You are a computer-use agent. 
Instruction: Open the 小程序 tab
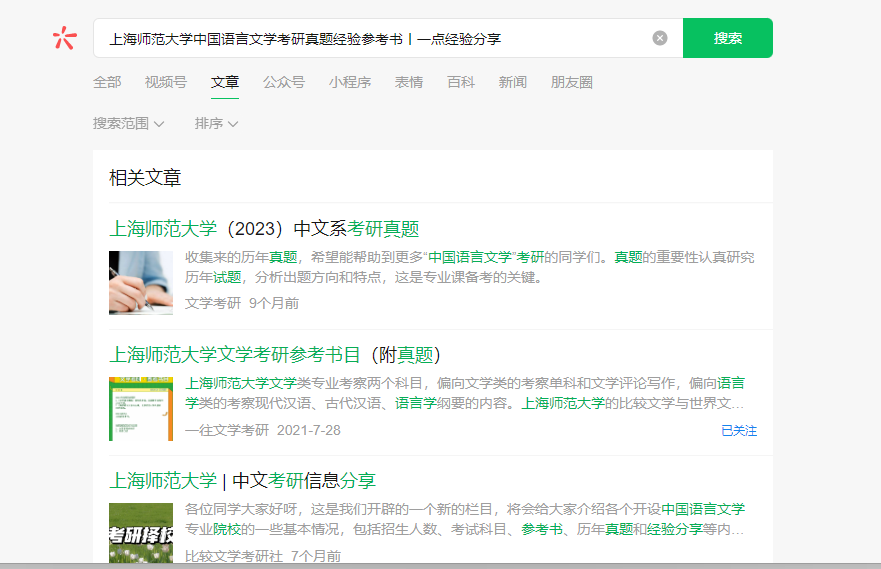[350, 83]
